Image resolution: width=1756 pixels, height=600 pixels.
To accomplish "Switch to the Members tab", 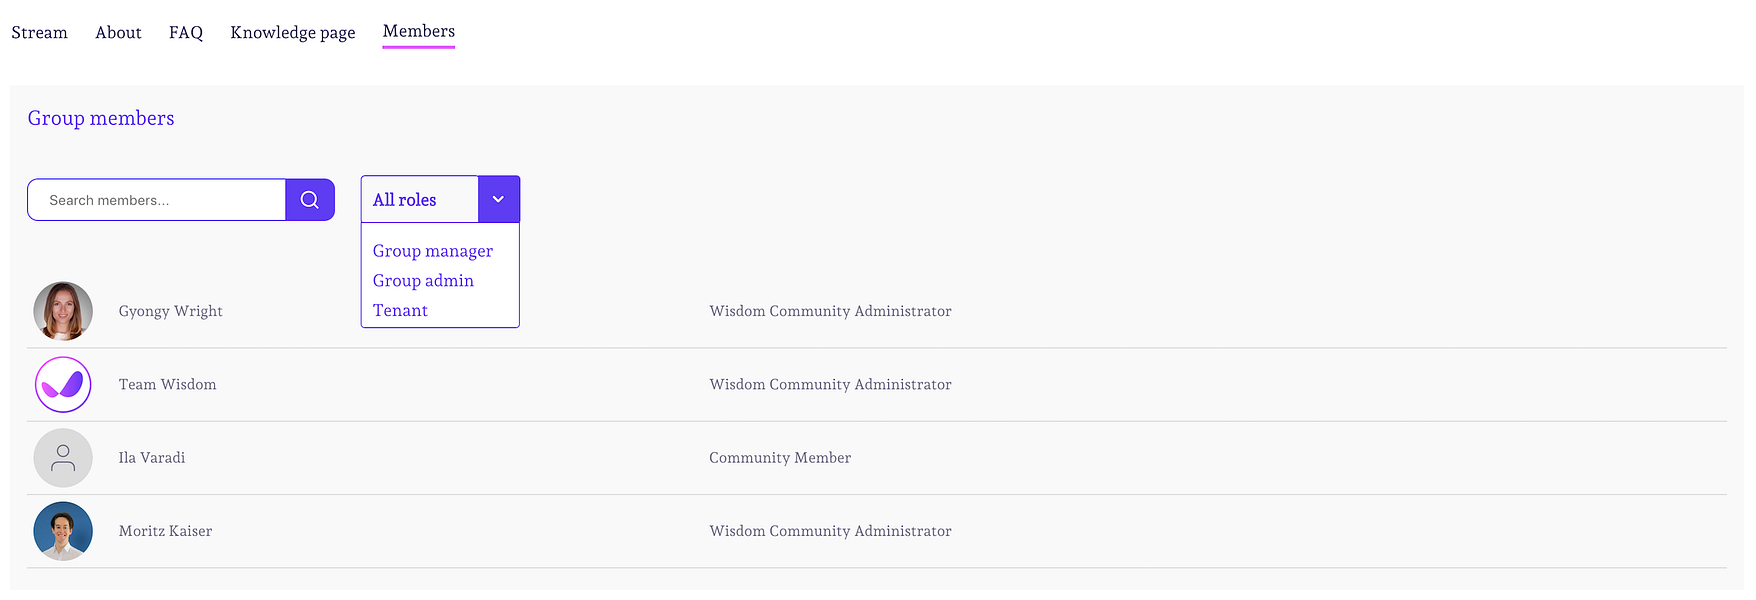I will point(418,31).
